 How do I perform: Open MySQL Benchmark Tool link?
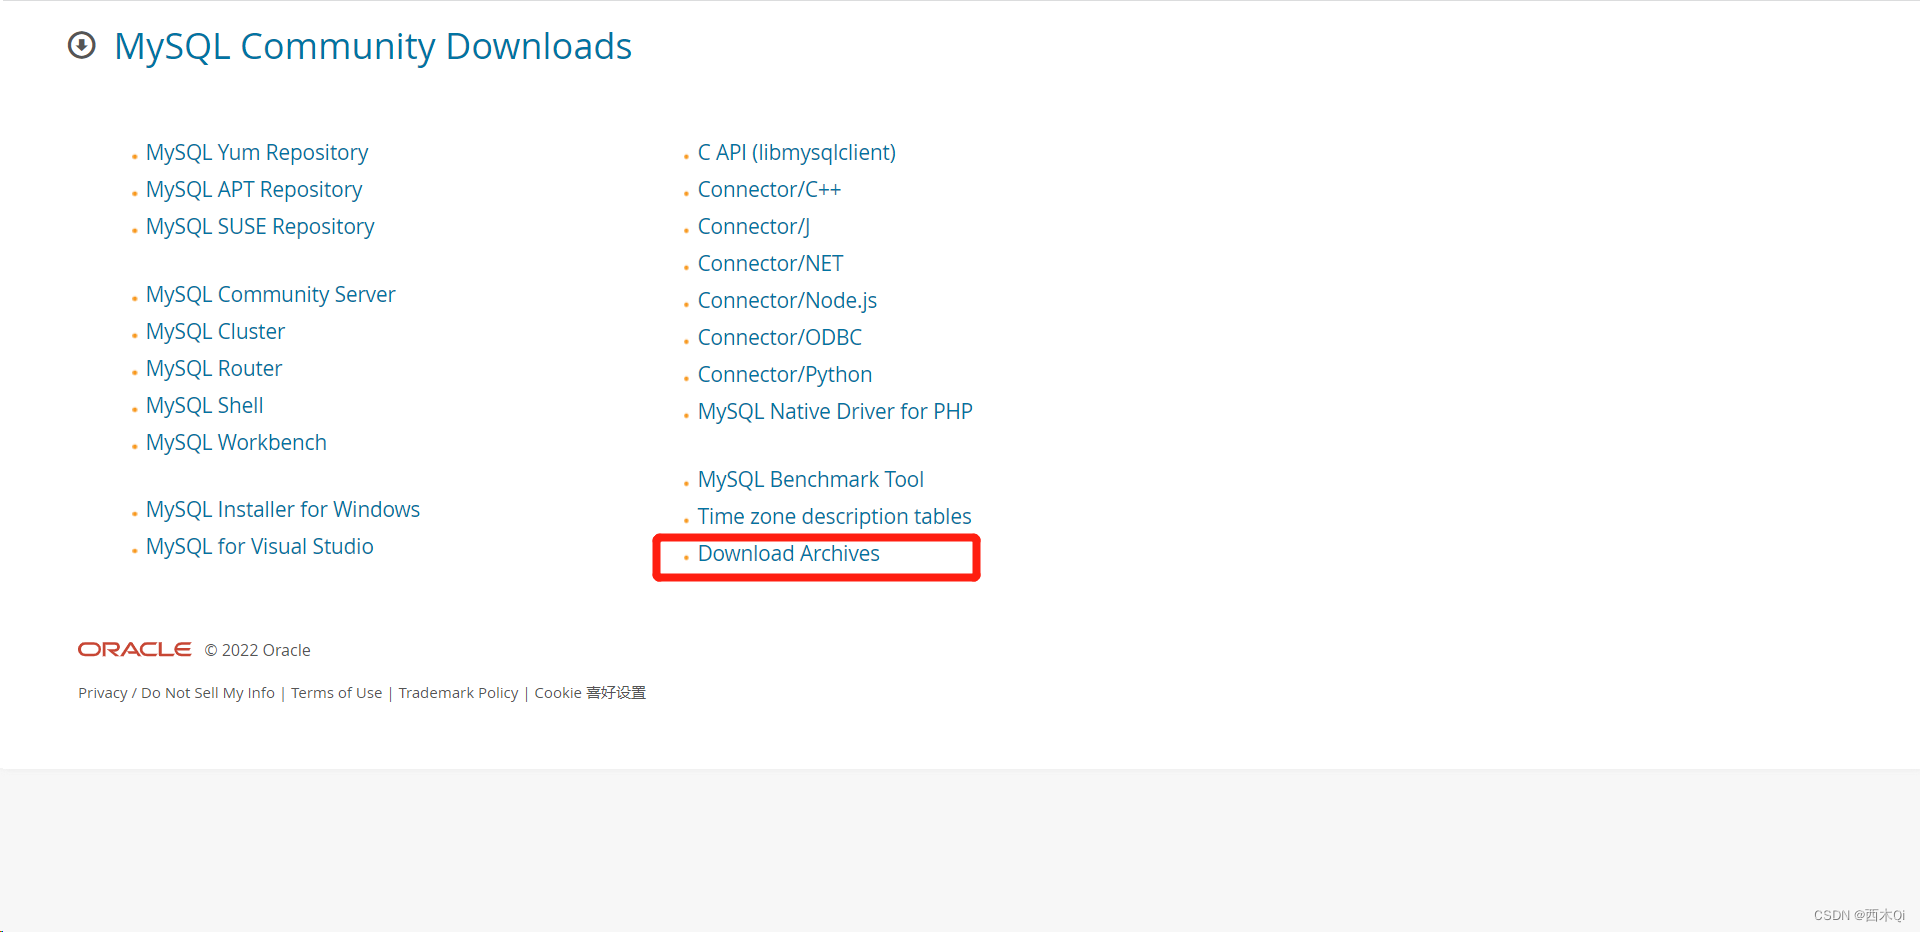[811, 480]
